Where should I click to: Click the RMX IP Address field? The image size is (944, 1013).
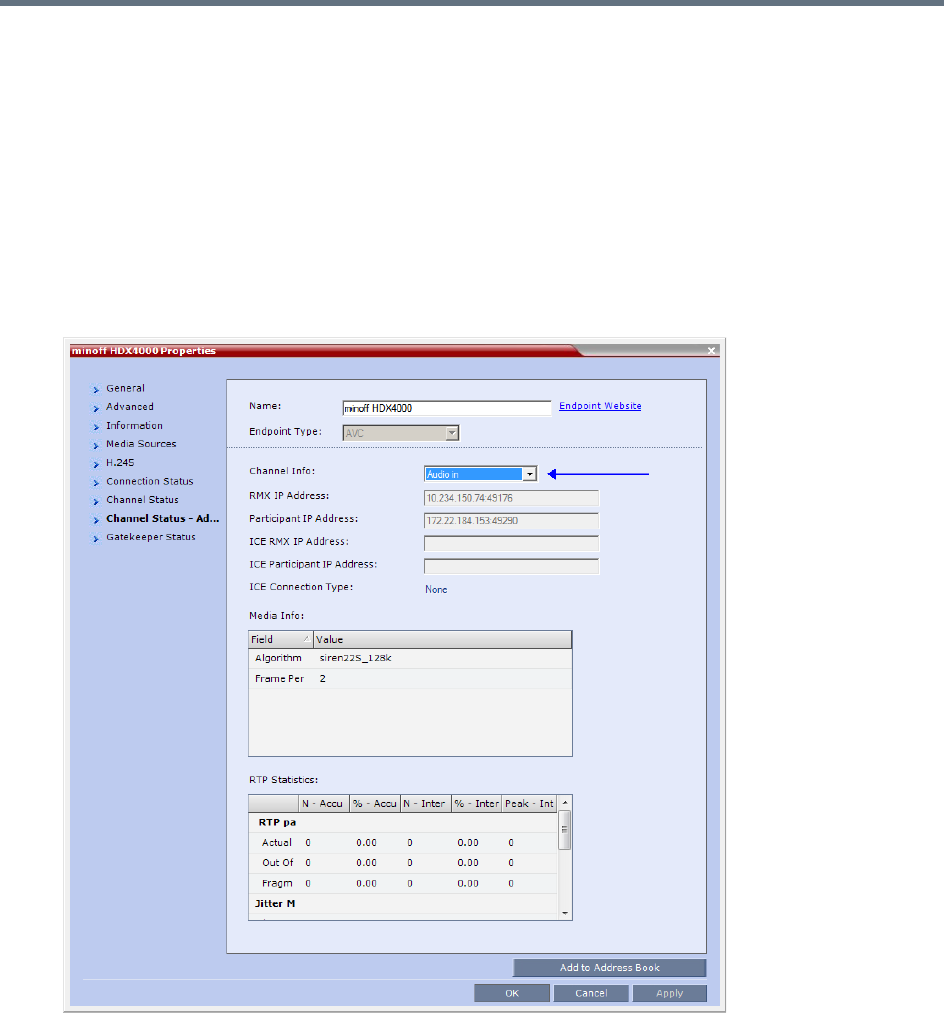pos(511,498)
